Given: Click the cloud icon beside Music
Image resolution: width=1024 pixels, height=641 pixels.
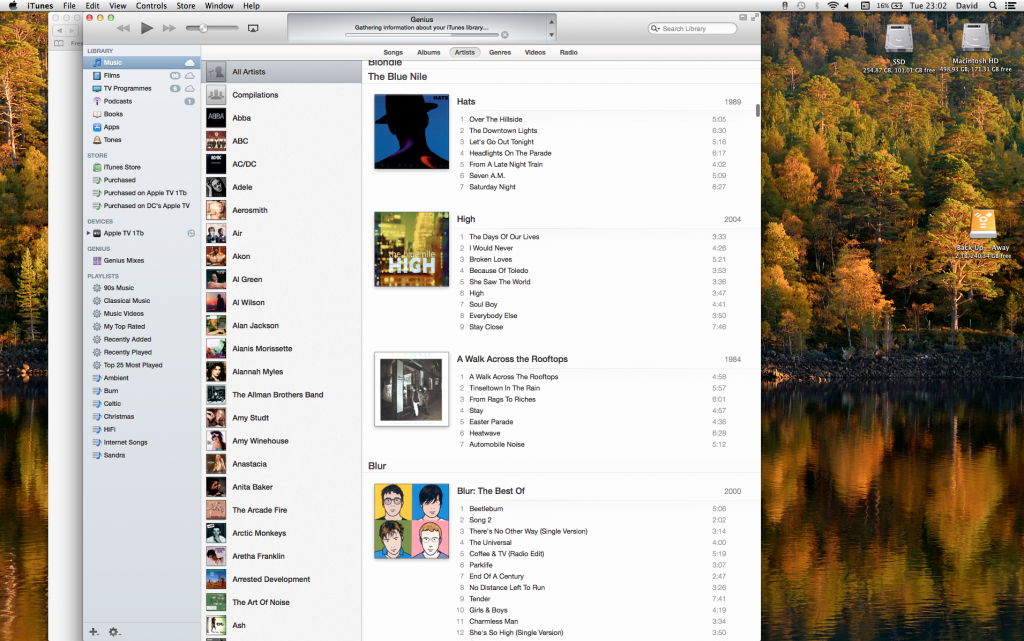Looking at the screenshot, I should coord(189,63).
